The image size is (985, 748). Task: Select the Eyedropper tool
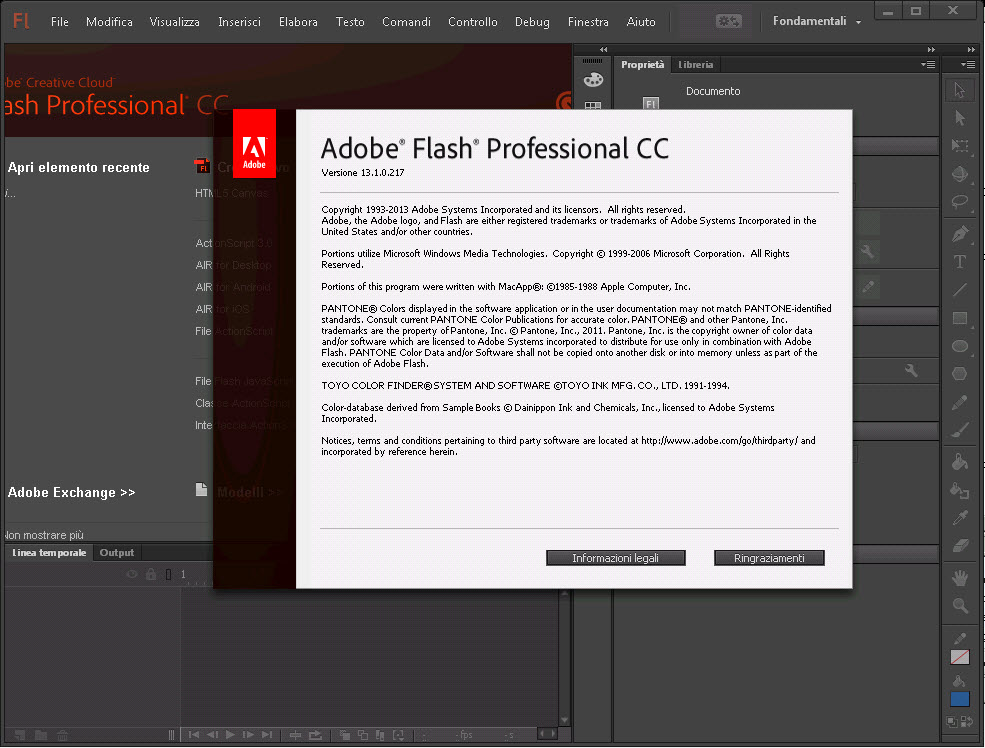[x=959, y=518]
